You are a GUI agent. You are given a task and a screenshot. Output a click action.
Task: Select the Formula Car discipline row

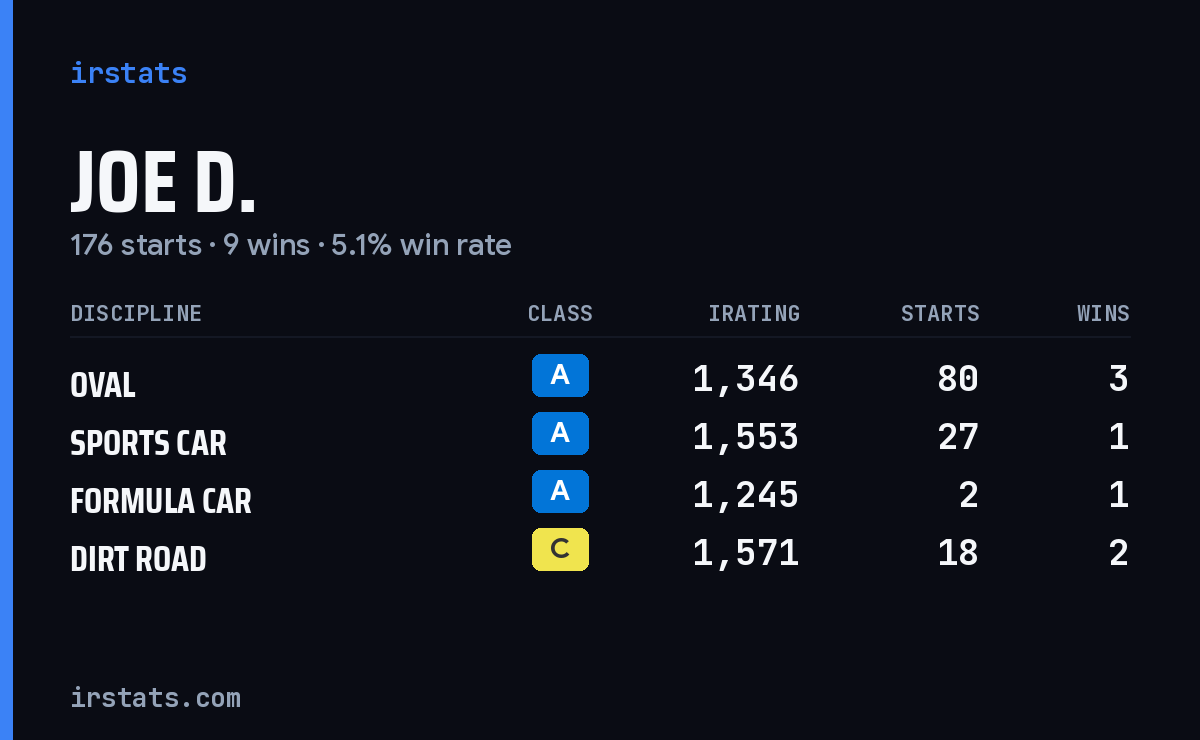tap(600, 496)
